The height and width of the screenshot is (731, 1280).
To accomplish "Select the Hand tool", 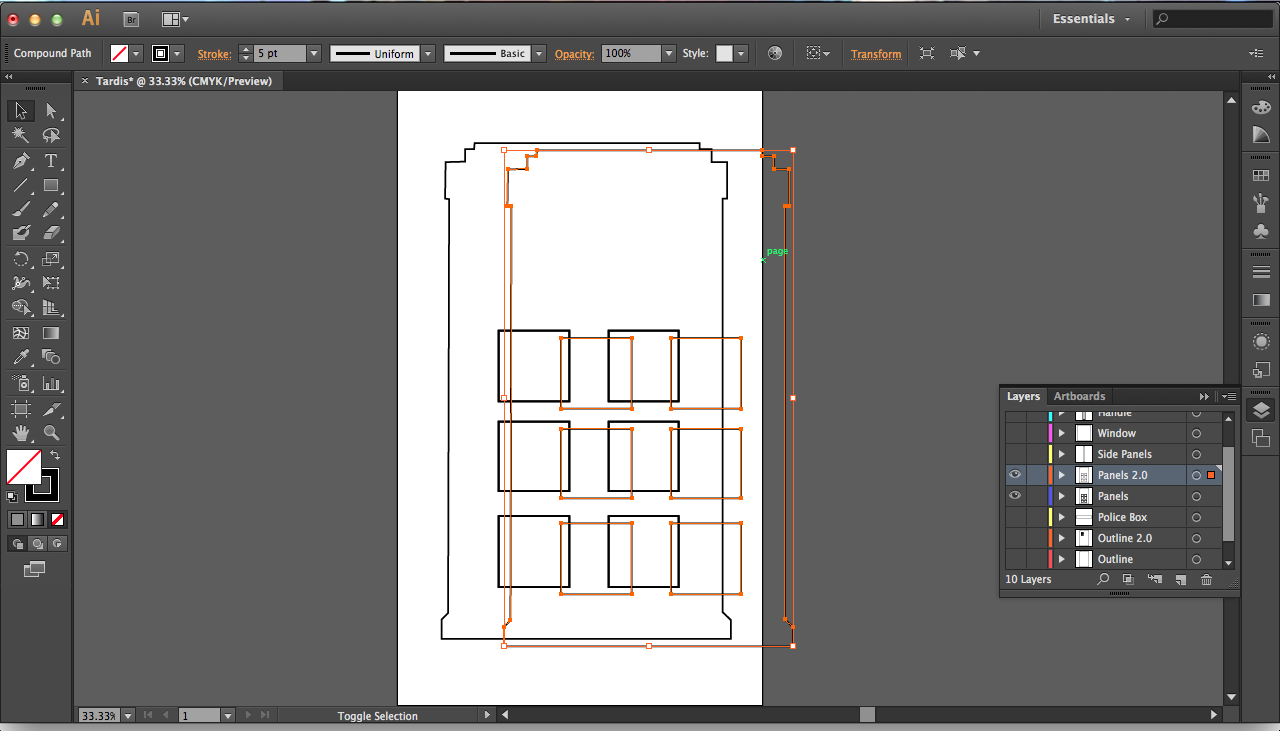I will (21, 433).
